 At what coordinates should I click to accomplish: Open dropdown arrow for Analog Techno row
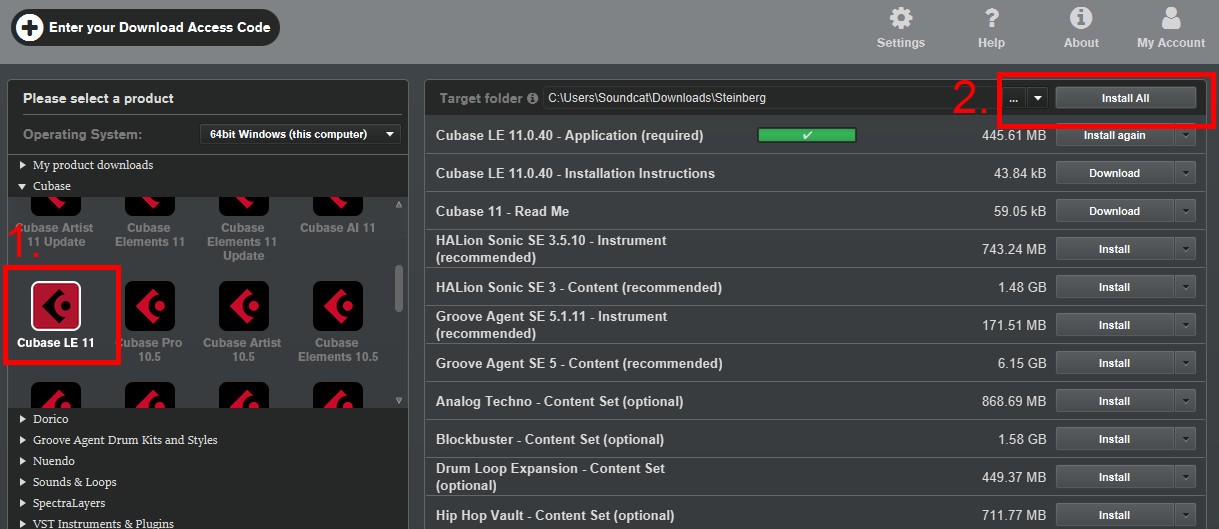pos(1185,401)
